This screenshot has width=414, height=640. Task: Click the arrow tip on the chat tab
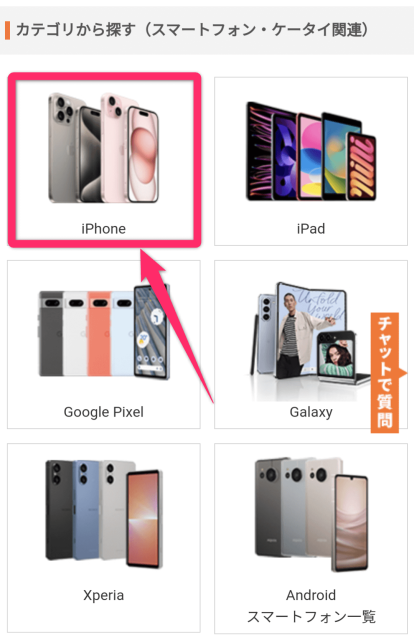[x=403, y=373]
